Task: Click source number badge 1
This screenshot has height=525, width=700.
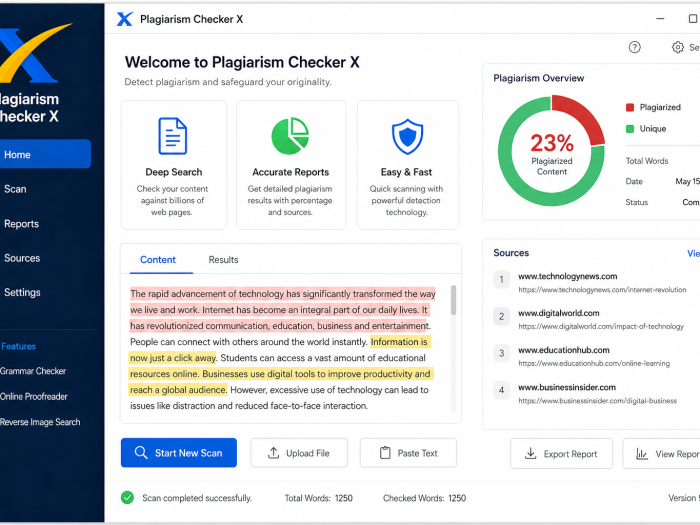Action: pos(501,280)
